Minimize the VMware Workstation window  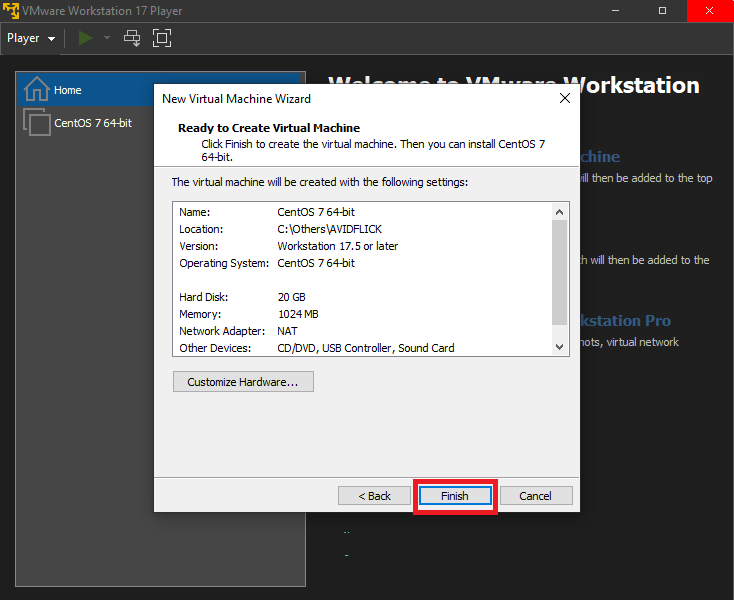coord(616,10)
